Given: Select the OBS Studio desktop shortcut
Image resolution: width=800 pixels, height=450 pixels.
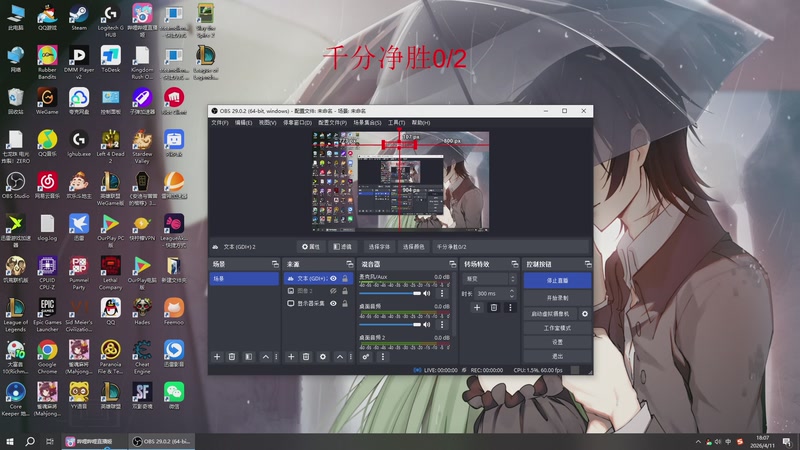Looking at the screenshot, I should (x=15, y=185).
